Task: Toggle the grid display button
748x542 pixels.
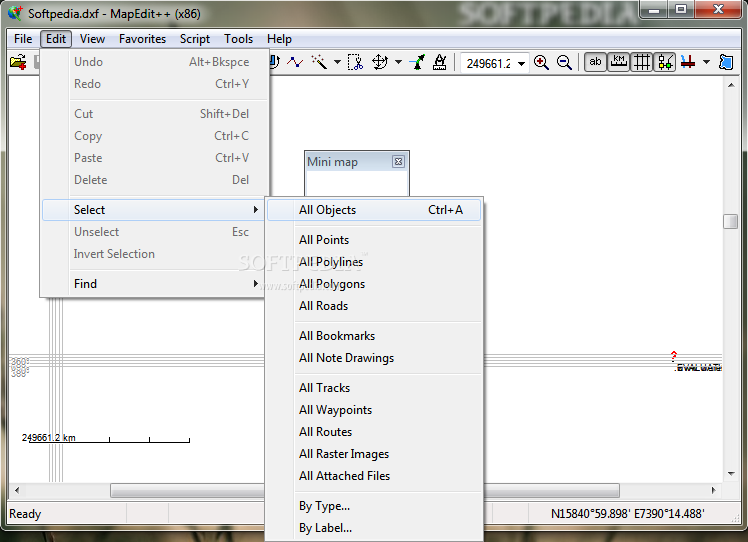Action: [x=642, y=62]
